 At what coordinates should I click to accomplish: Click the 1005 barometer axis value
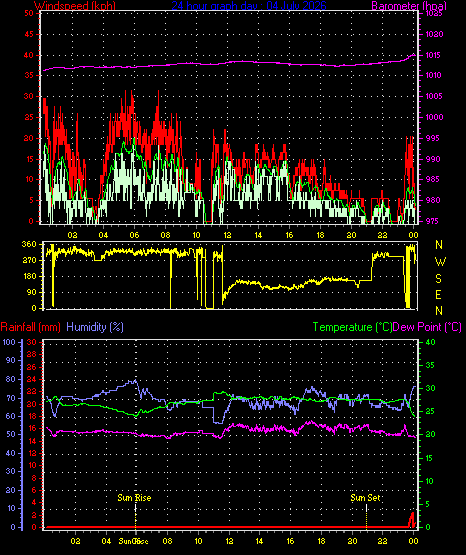(x=434, y=96)
